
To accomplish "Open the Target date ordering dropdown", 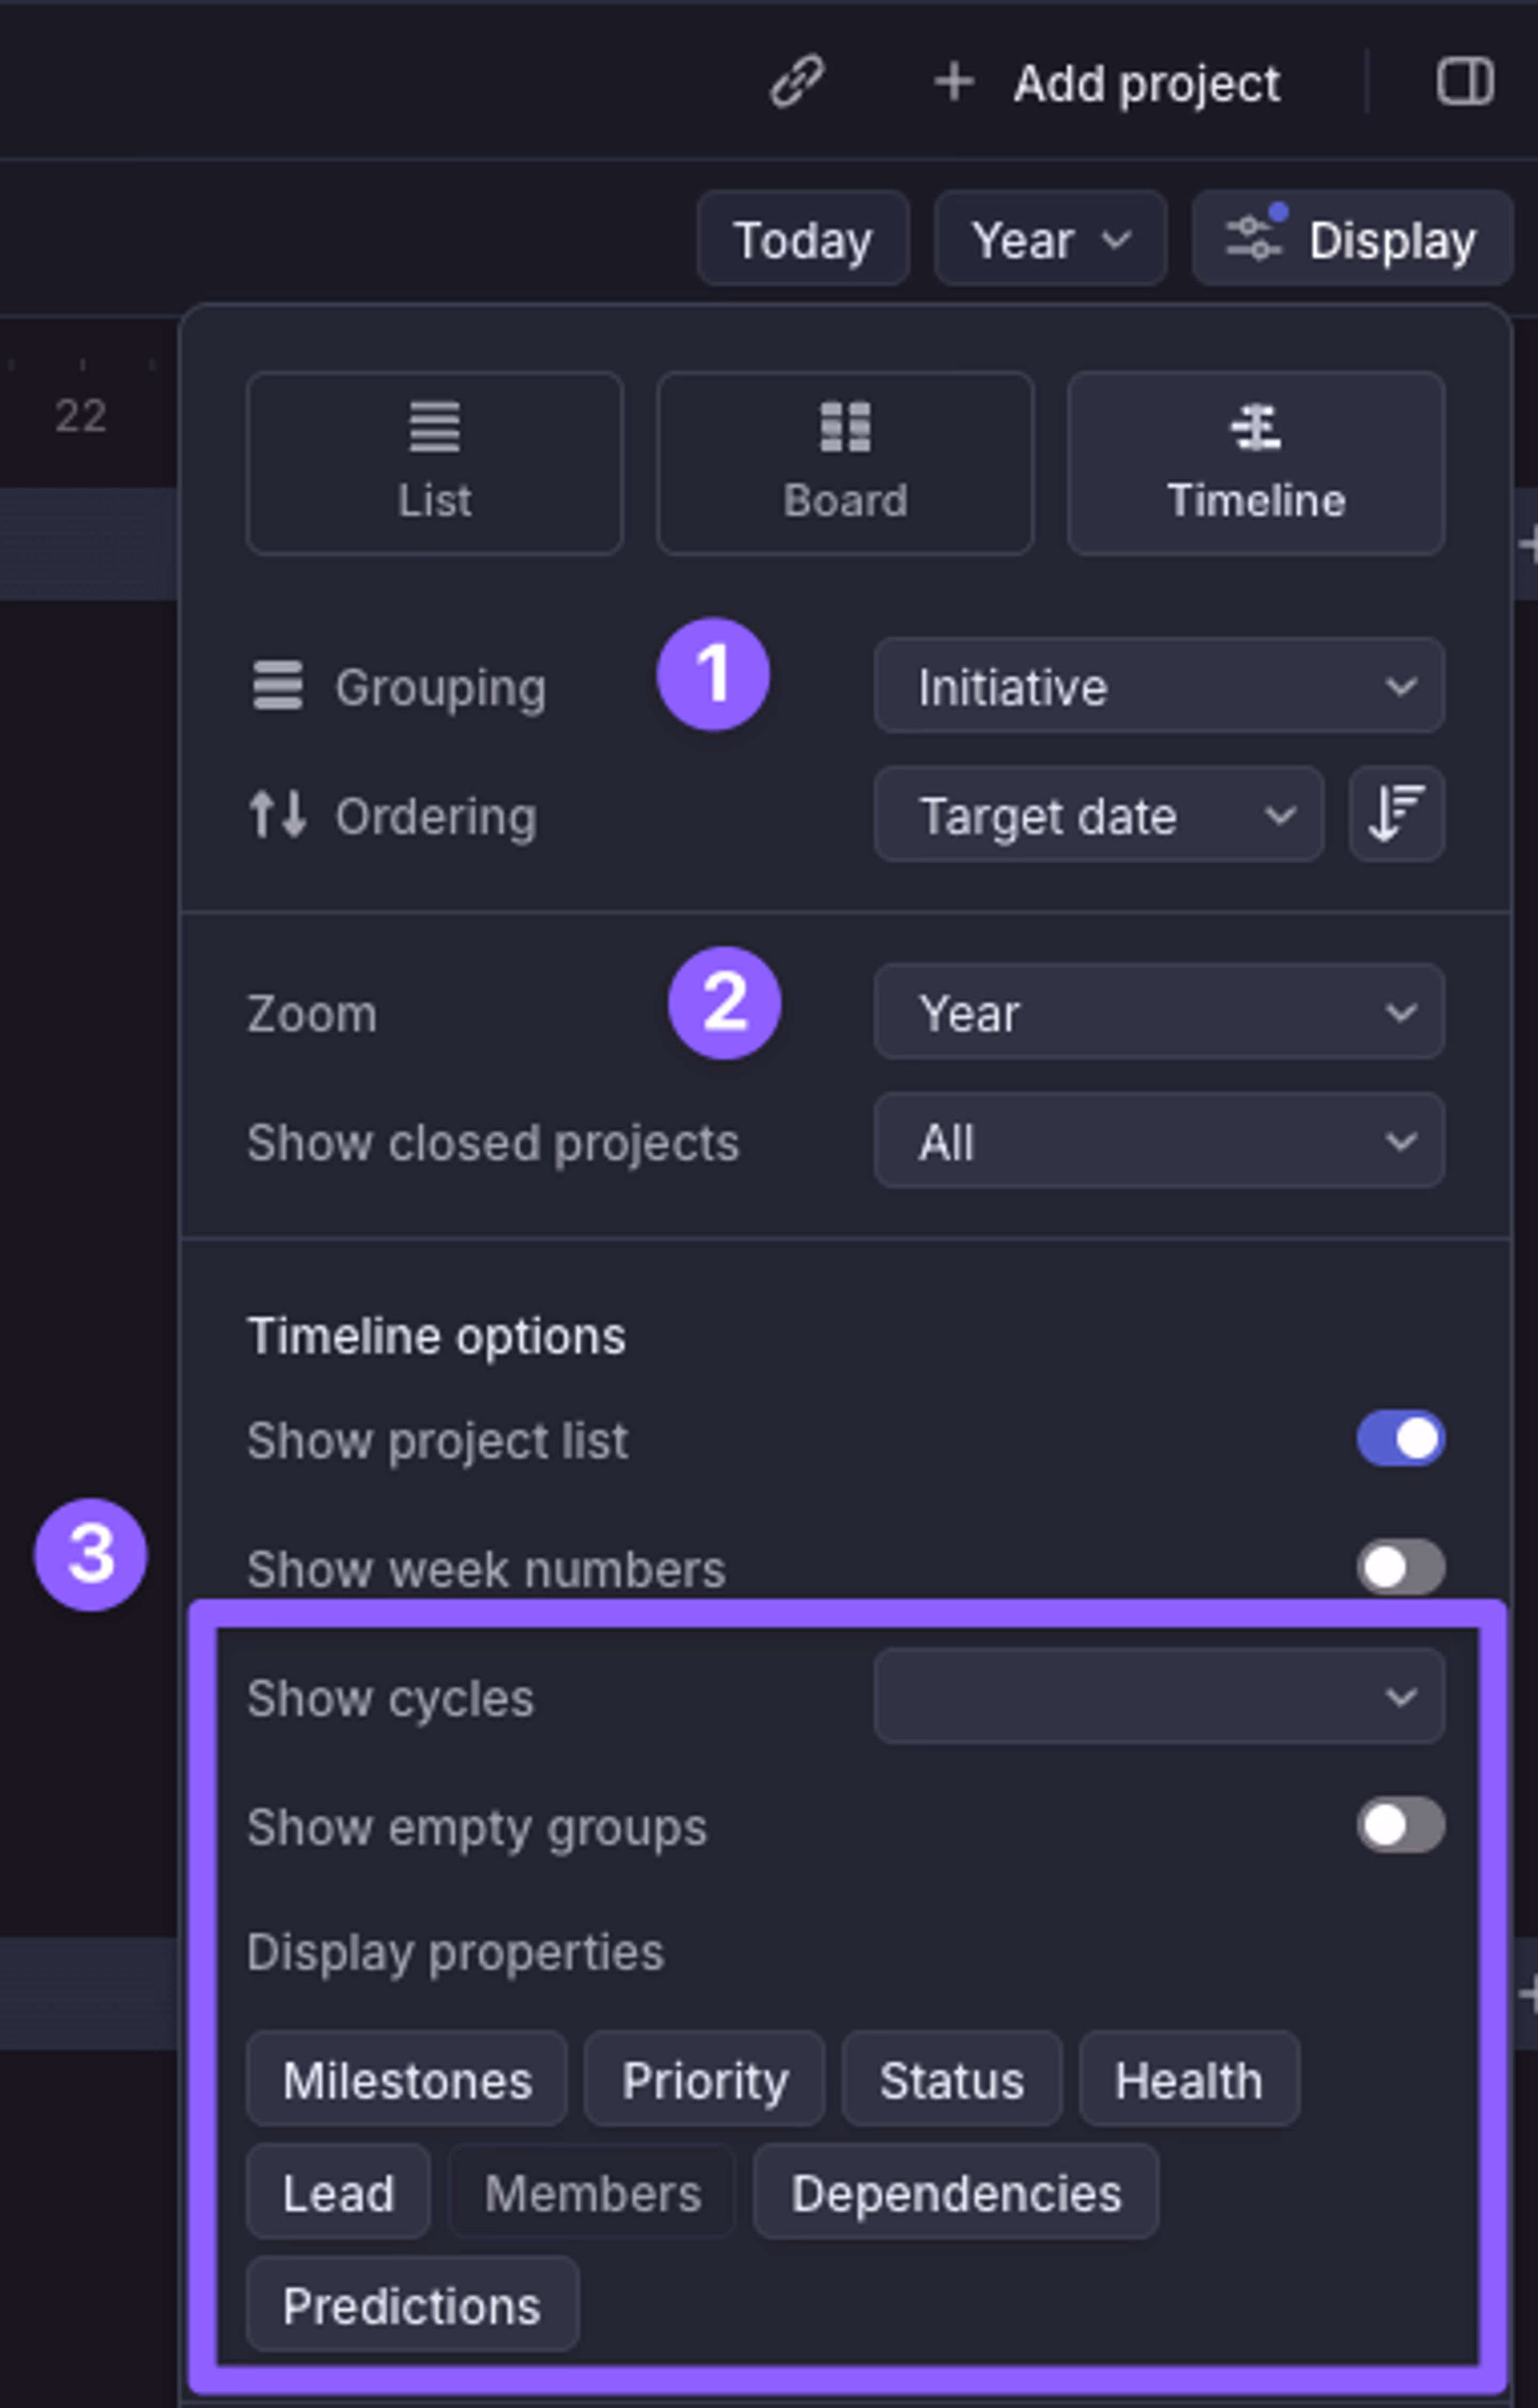I will click(x=1098, y=815).
